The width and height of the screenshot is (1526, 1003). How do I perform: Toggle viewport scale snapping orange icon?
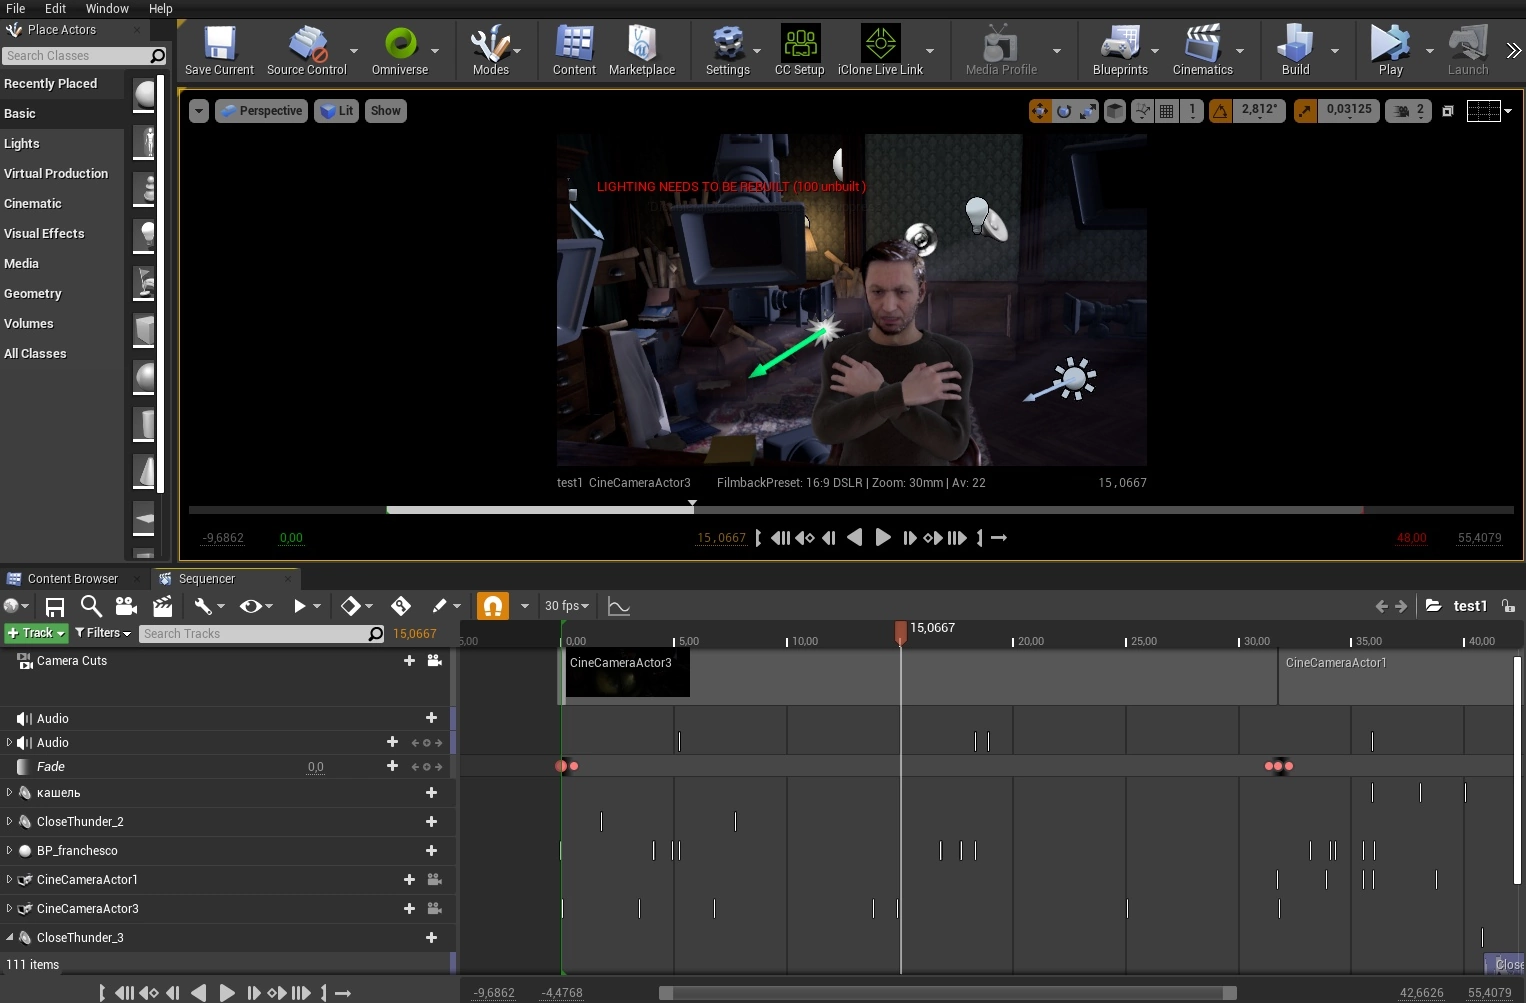point(1305,111)
